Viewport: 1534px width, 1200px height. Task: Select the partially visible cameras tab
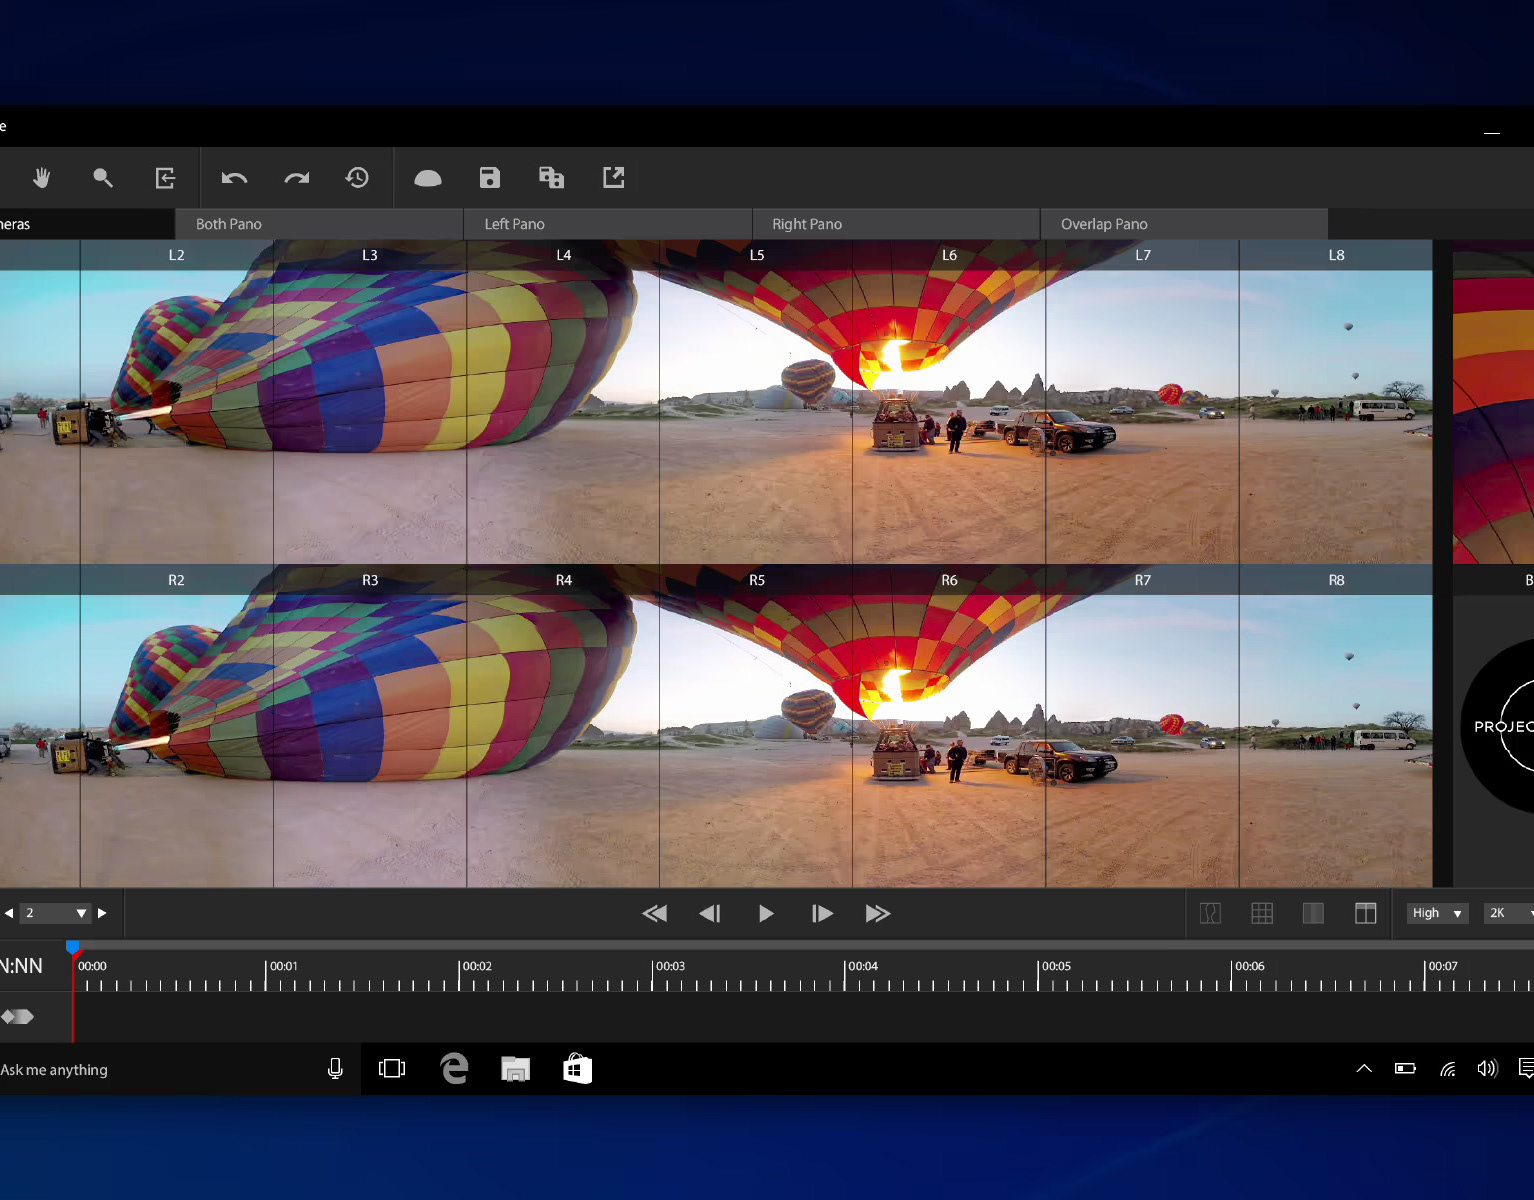pyautogui.click(x=86, y=224)
